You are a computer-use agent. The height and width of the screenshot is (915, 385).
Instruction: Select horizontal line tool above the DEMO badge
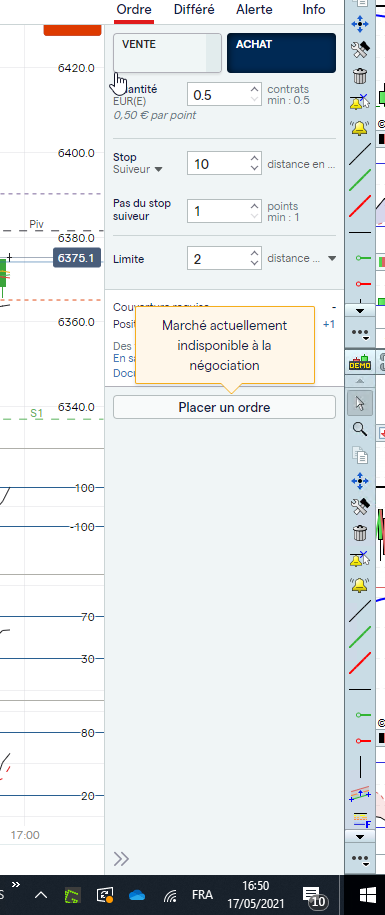(x=360, y=232)
